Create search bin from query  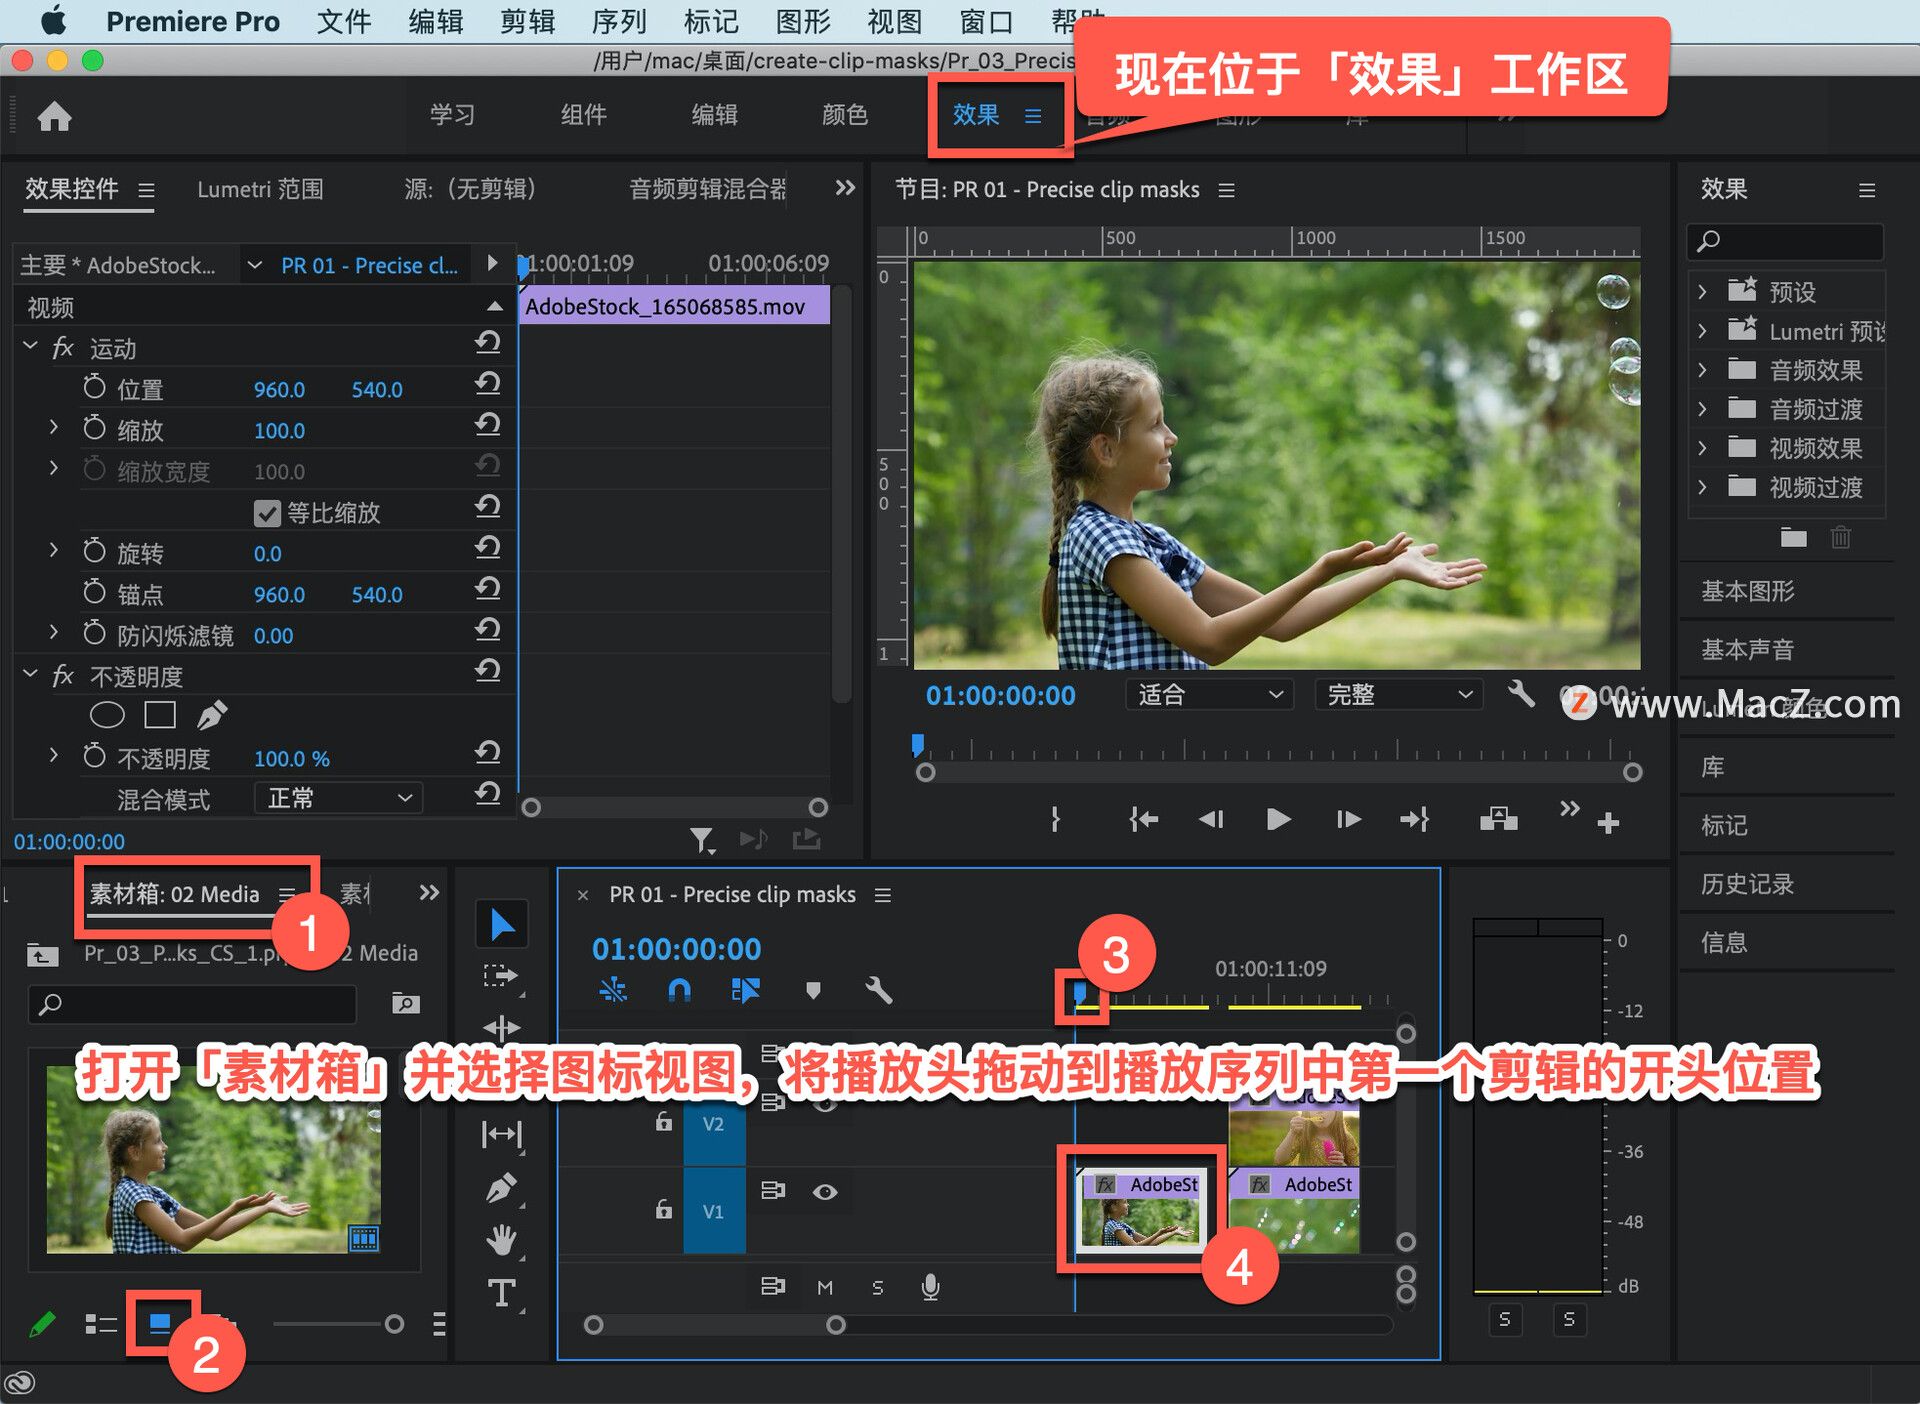click(405, 1003)
